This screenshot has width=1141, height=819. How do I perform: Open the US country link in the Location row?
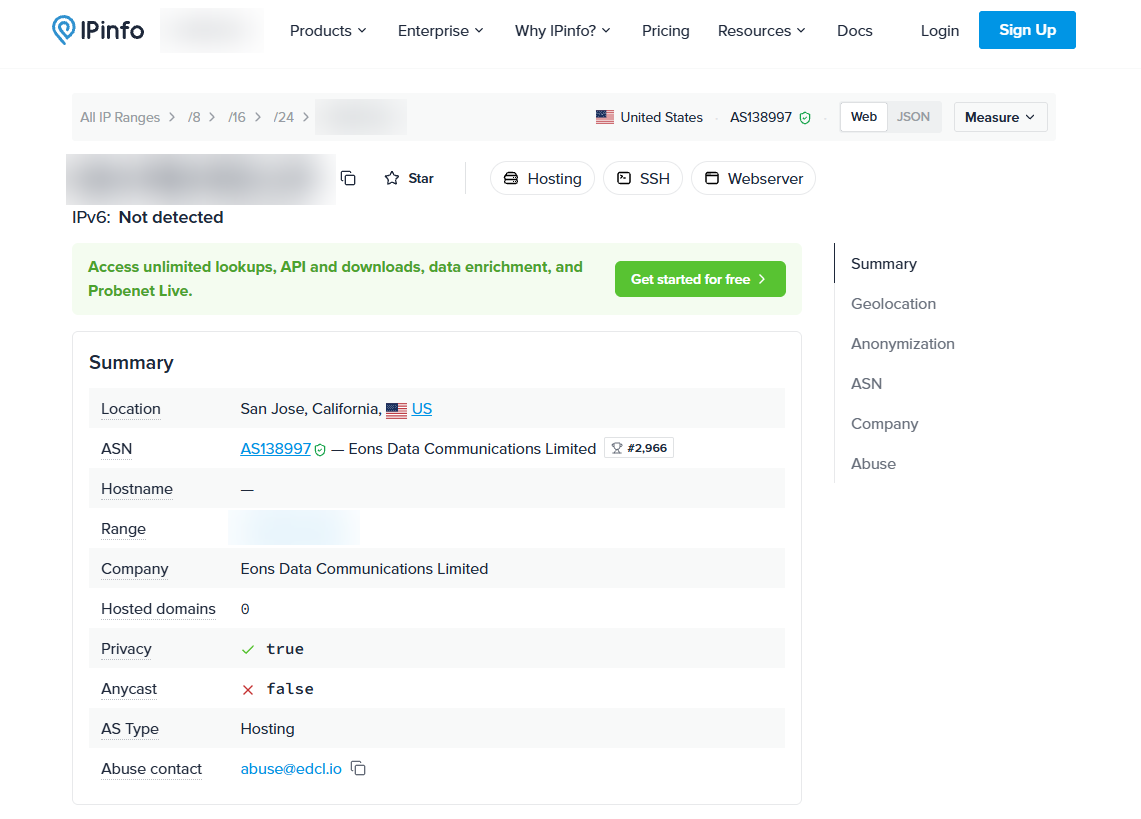point(422,408)
